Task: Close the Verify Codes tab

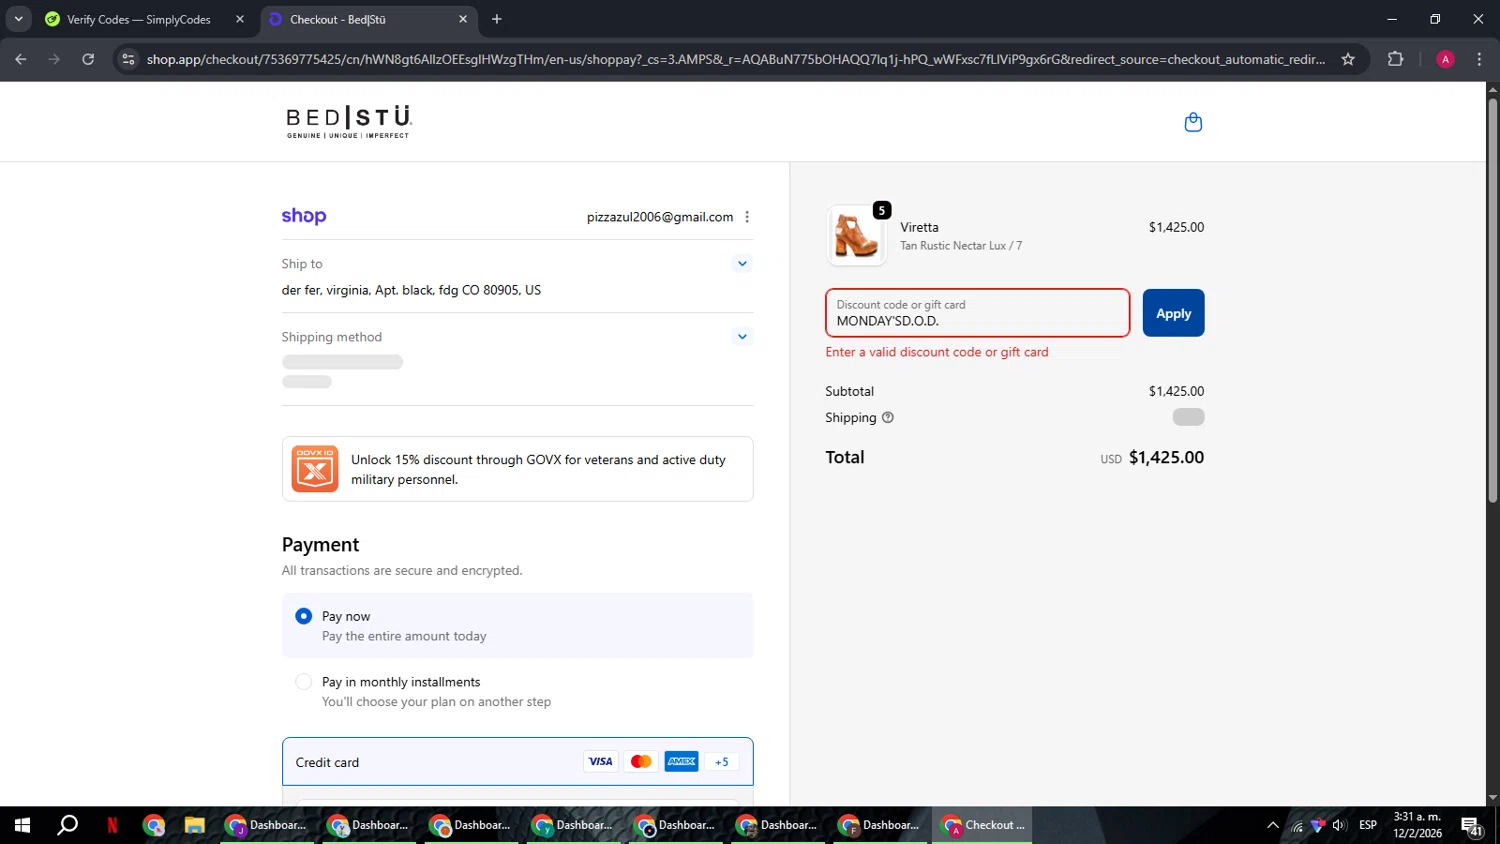Action: pos(240,19)
